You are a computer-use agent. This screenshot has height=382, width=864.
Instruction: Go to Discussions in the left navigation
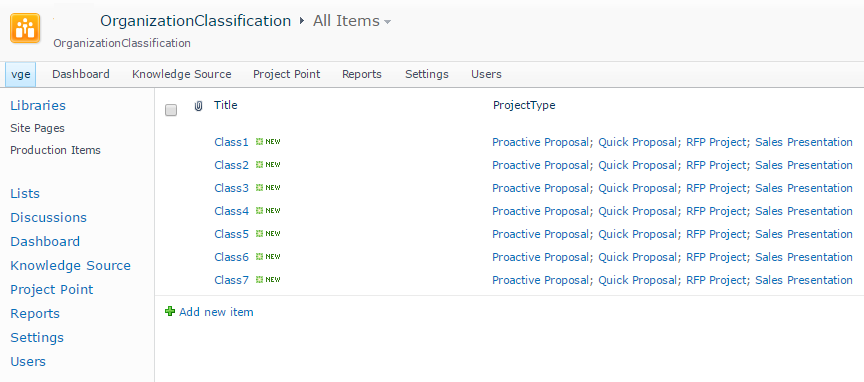[48, 217]
